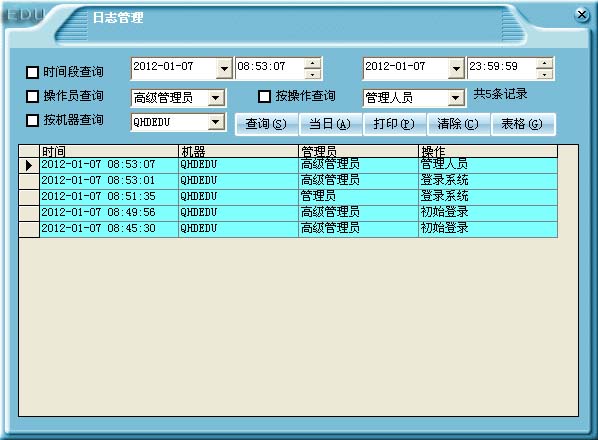Viewport: 598px width, 440px height.
Task: Click the 查询(S) button
Action: 266,124
